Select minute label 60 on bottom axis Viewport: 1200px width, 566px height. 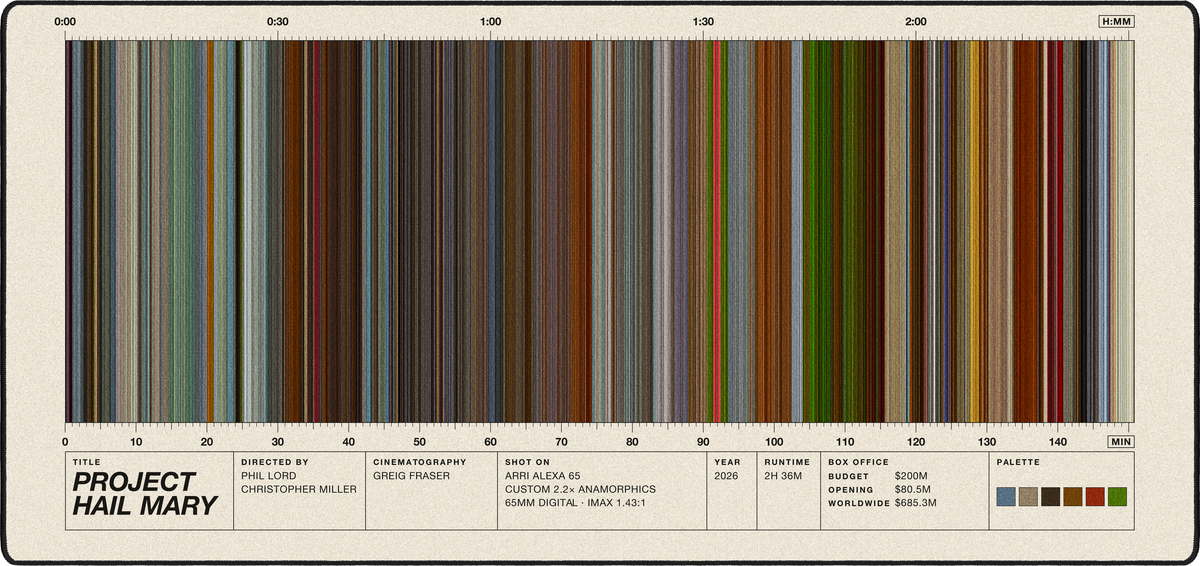(x=490, y=441)
